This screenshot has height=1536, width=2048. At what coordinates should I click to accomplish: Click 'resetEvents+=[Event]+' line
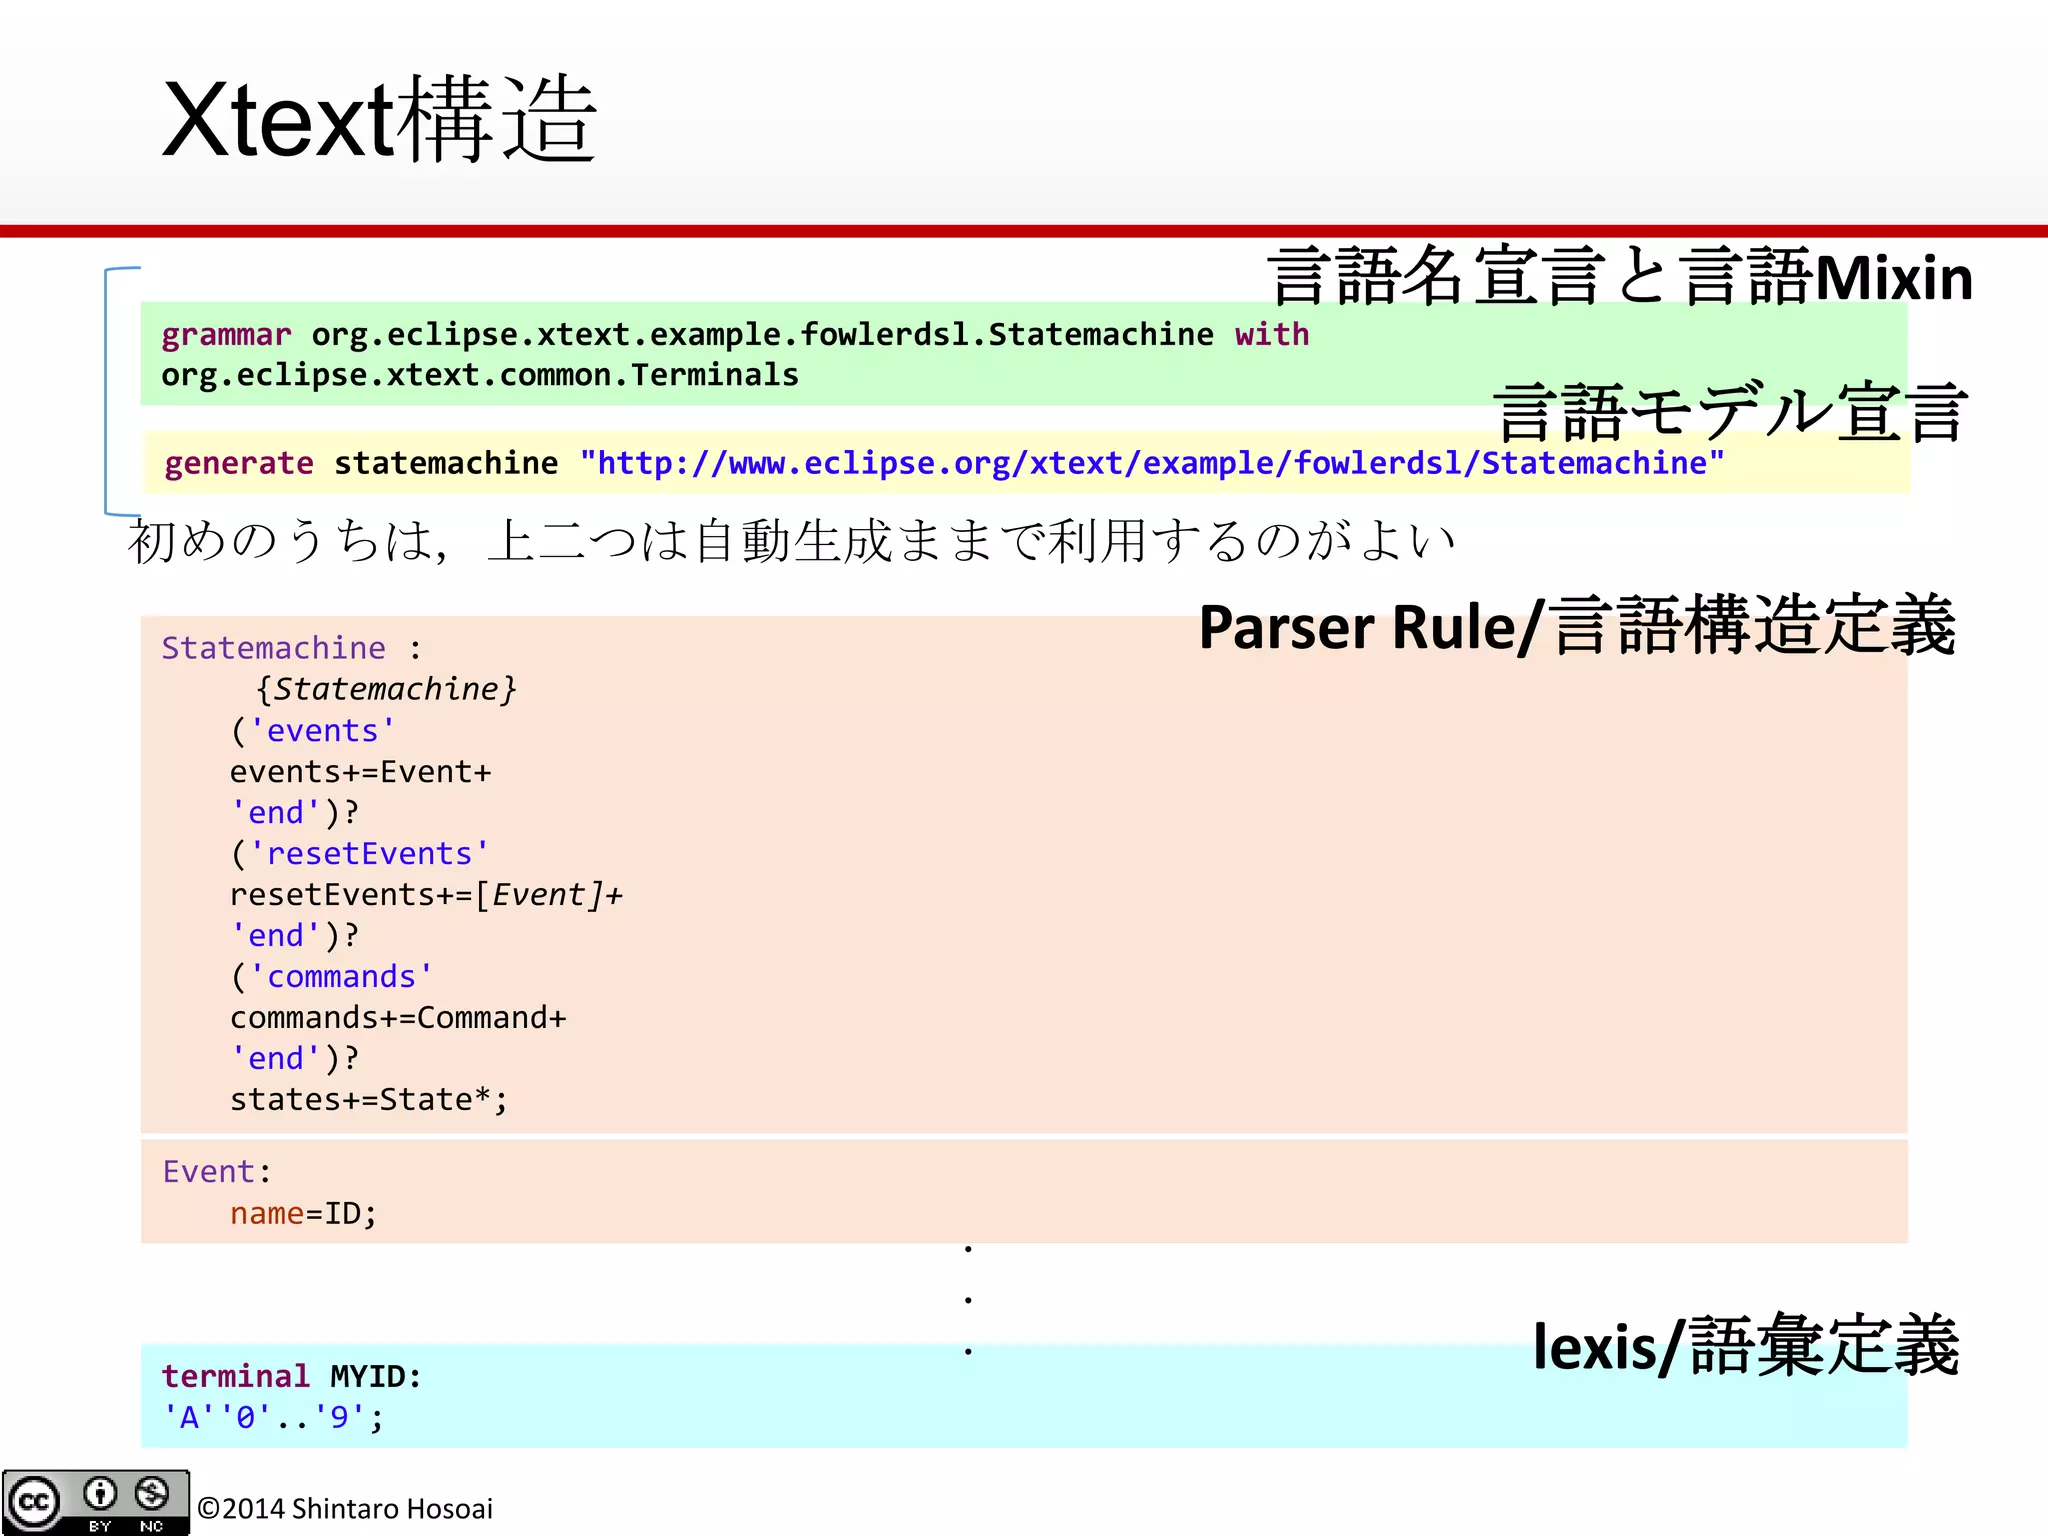[x=427, y=895]
